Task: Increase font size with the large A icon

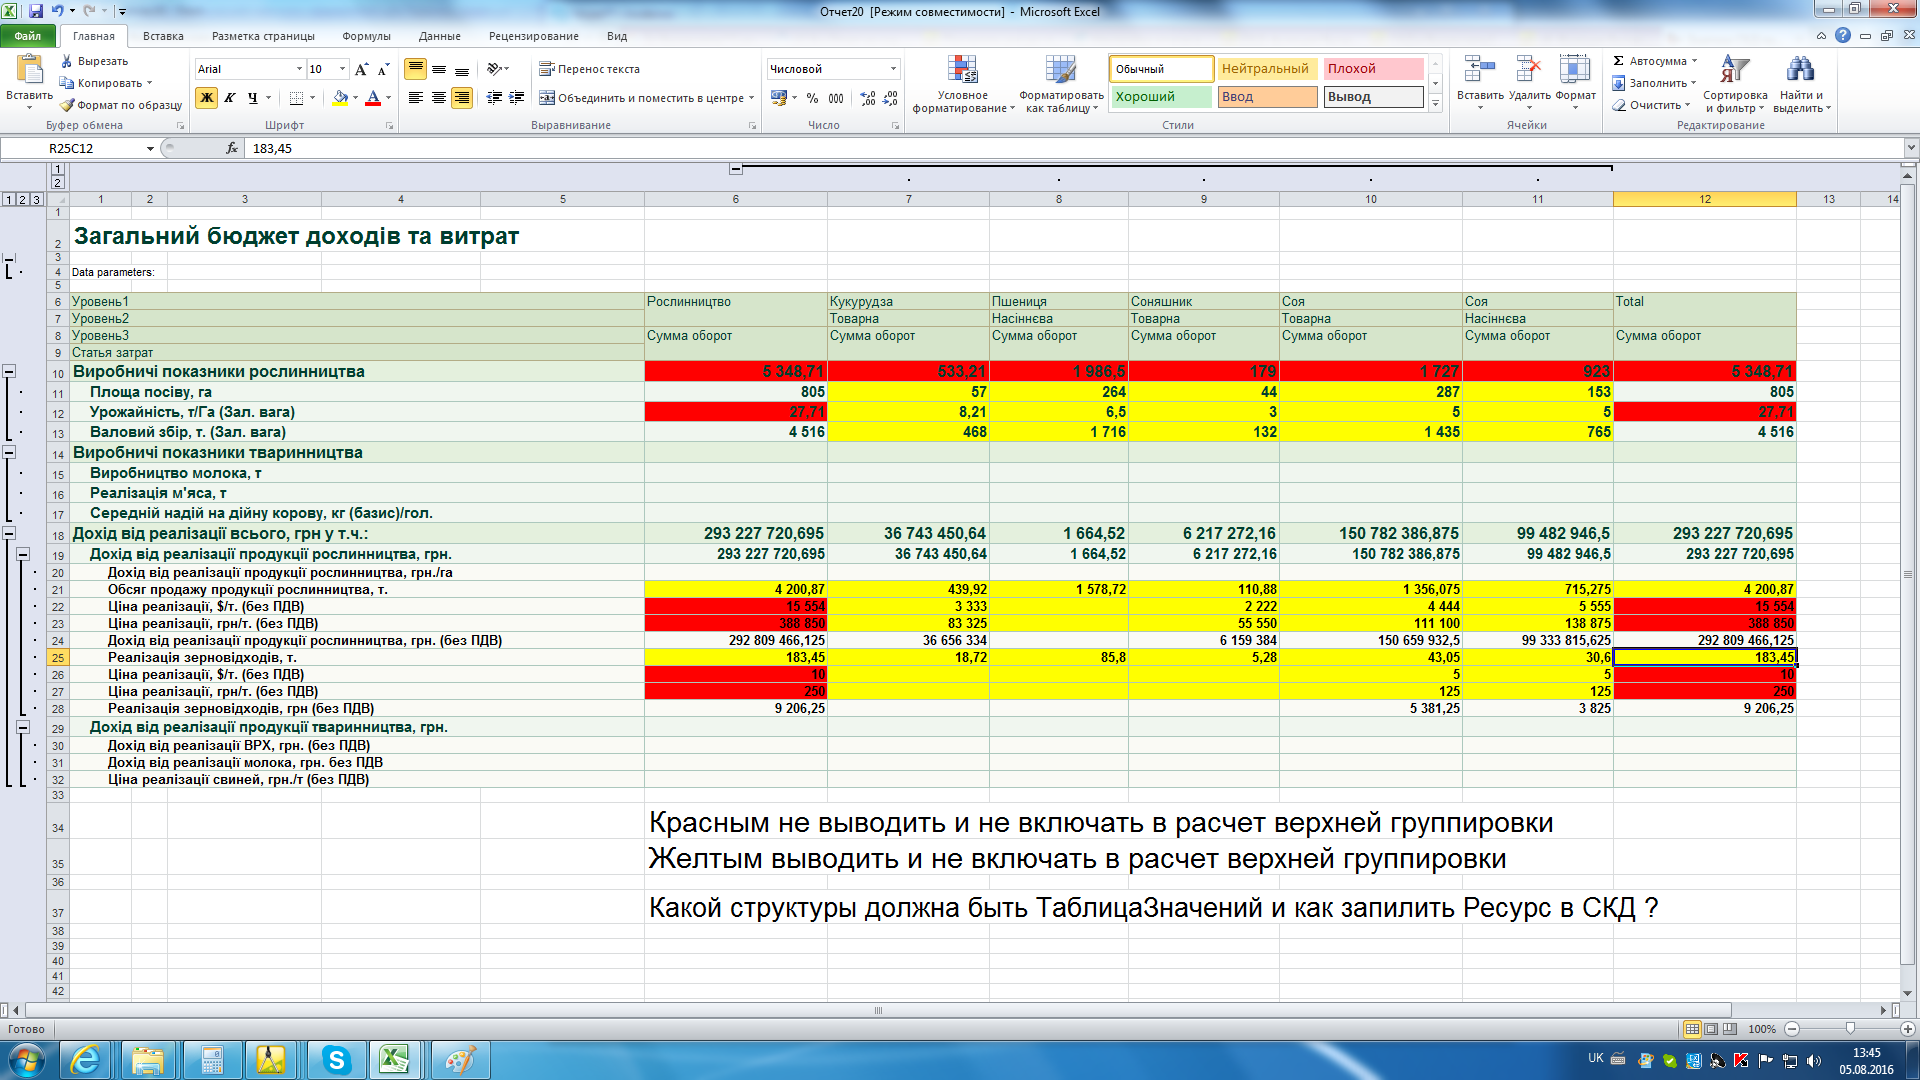Action: tap(361, 69)
